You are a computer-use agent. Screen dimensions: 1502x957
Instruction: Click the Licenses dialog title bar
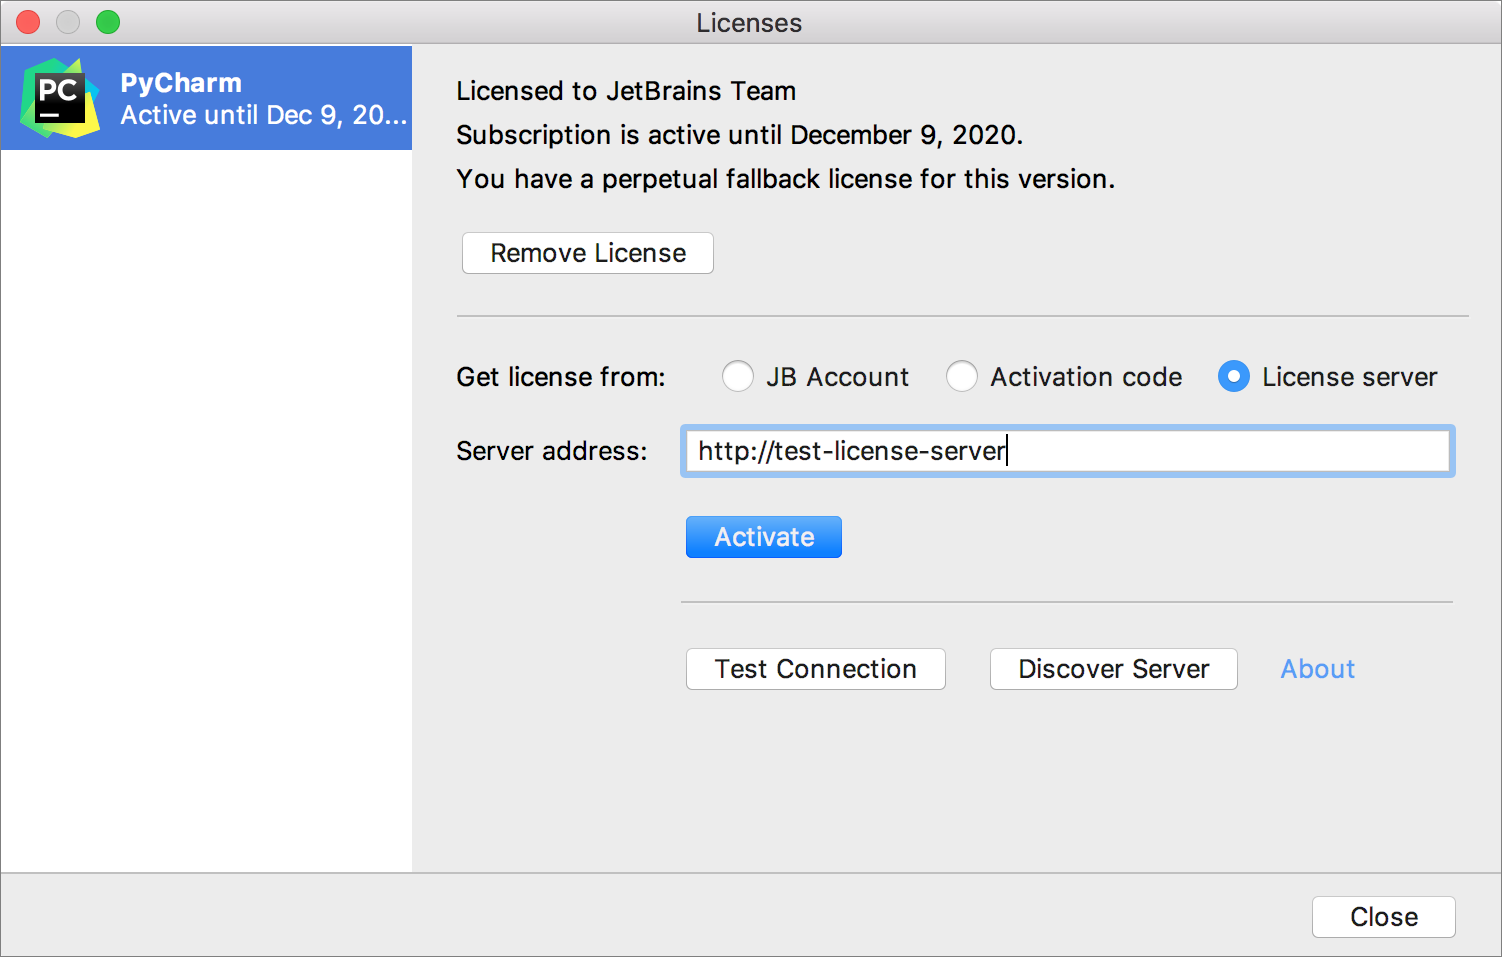(x=749, y=22)
